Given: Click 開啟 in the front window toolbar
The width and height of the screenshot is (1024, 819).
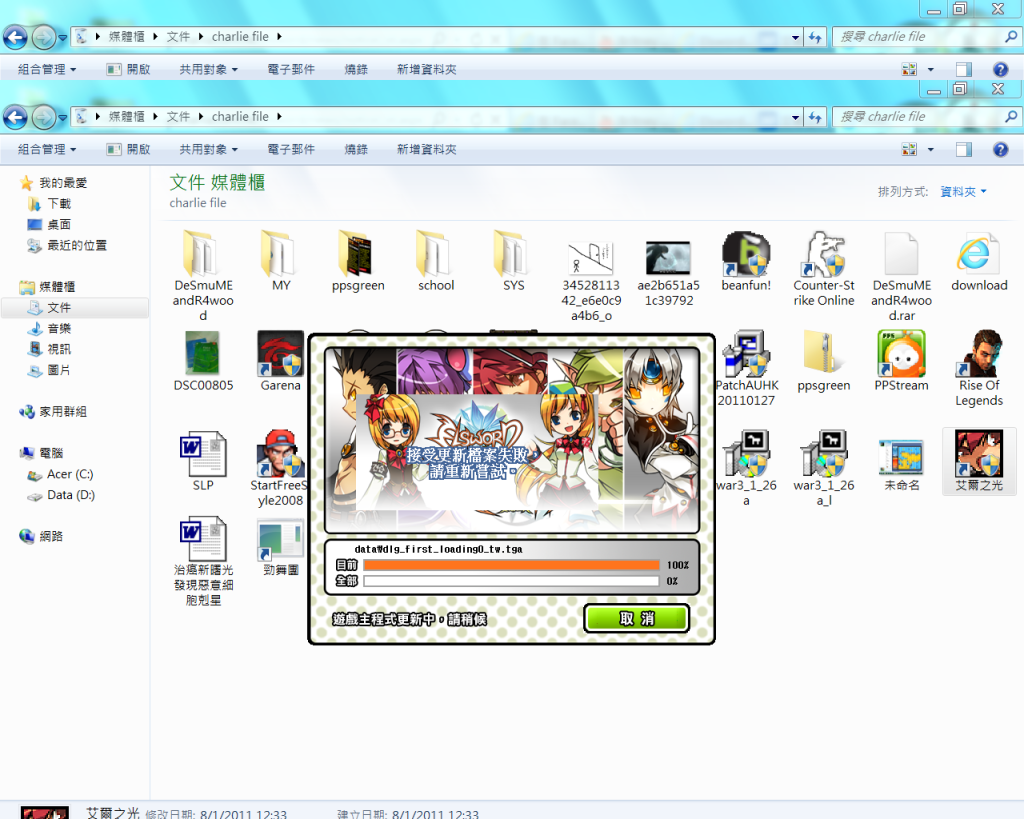Looking at the screenshot, I should click(129, 150).
